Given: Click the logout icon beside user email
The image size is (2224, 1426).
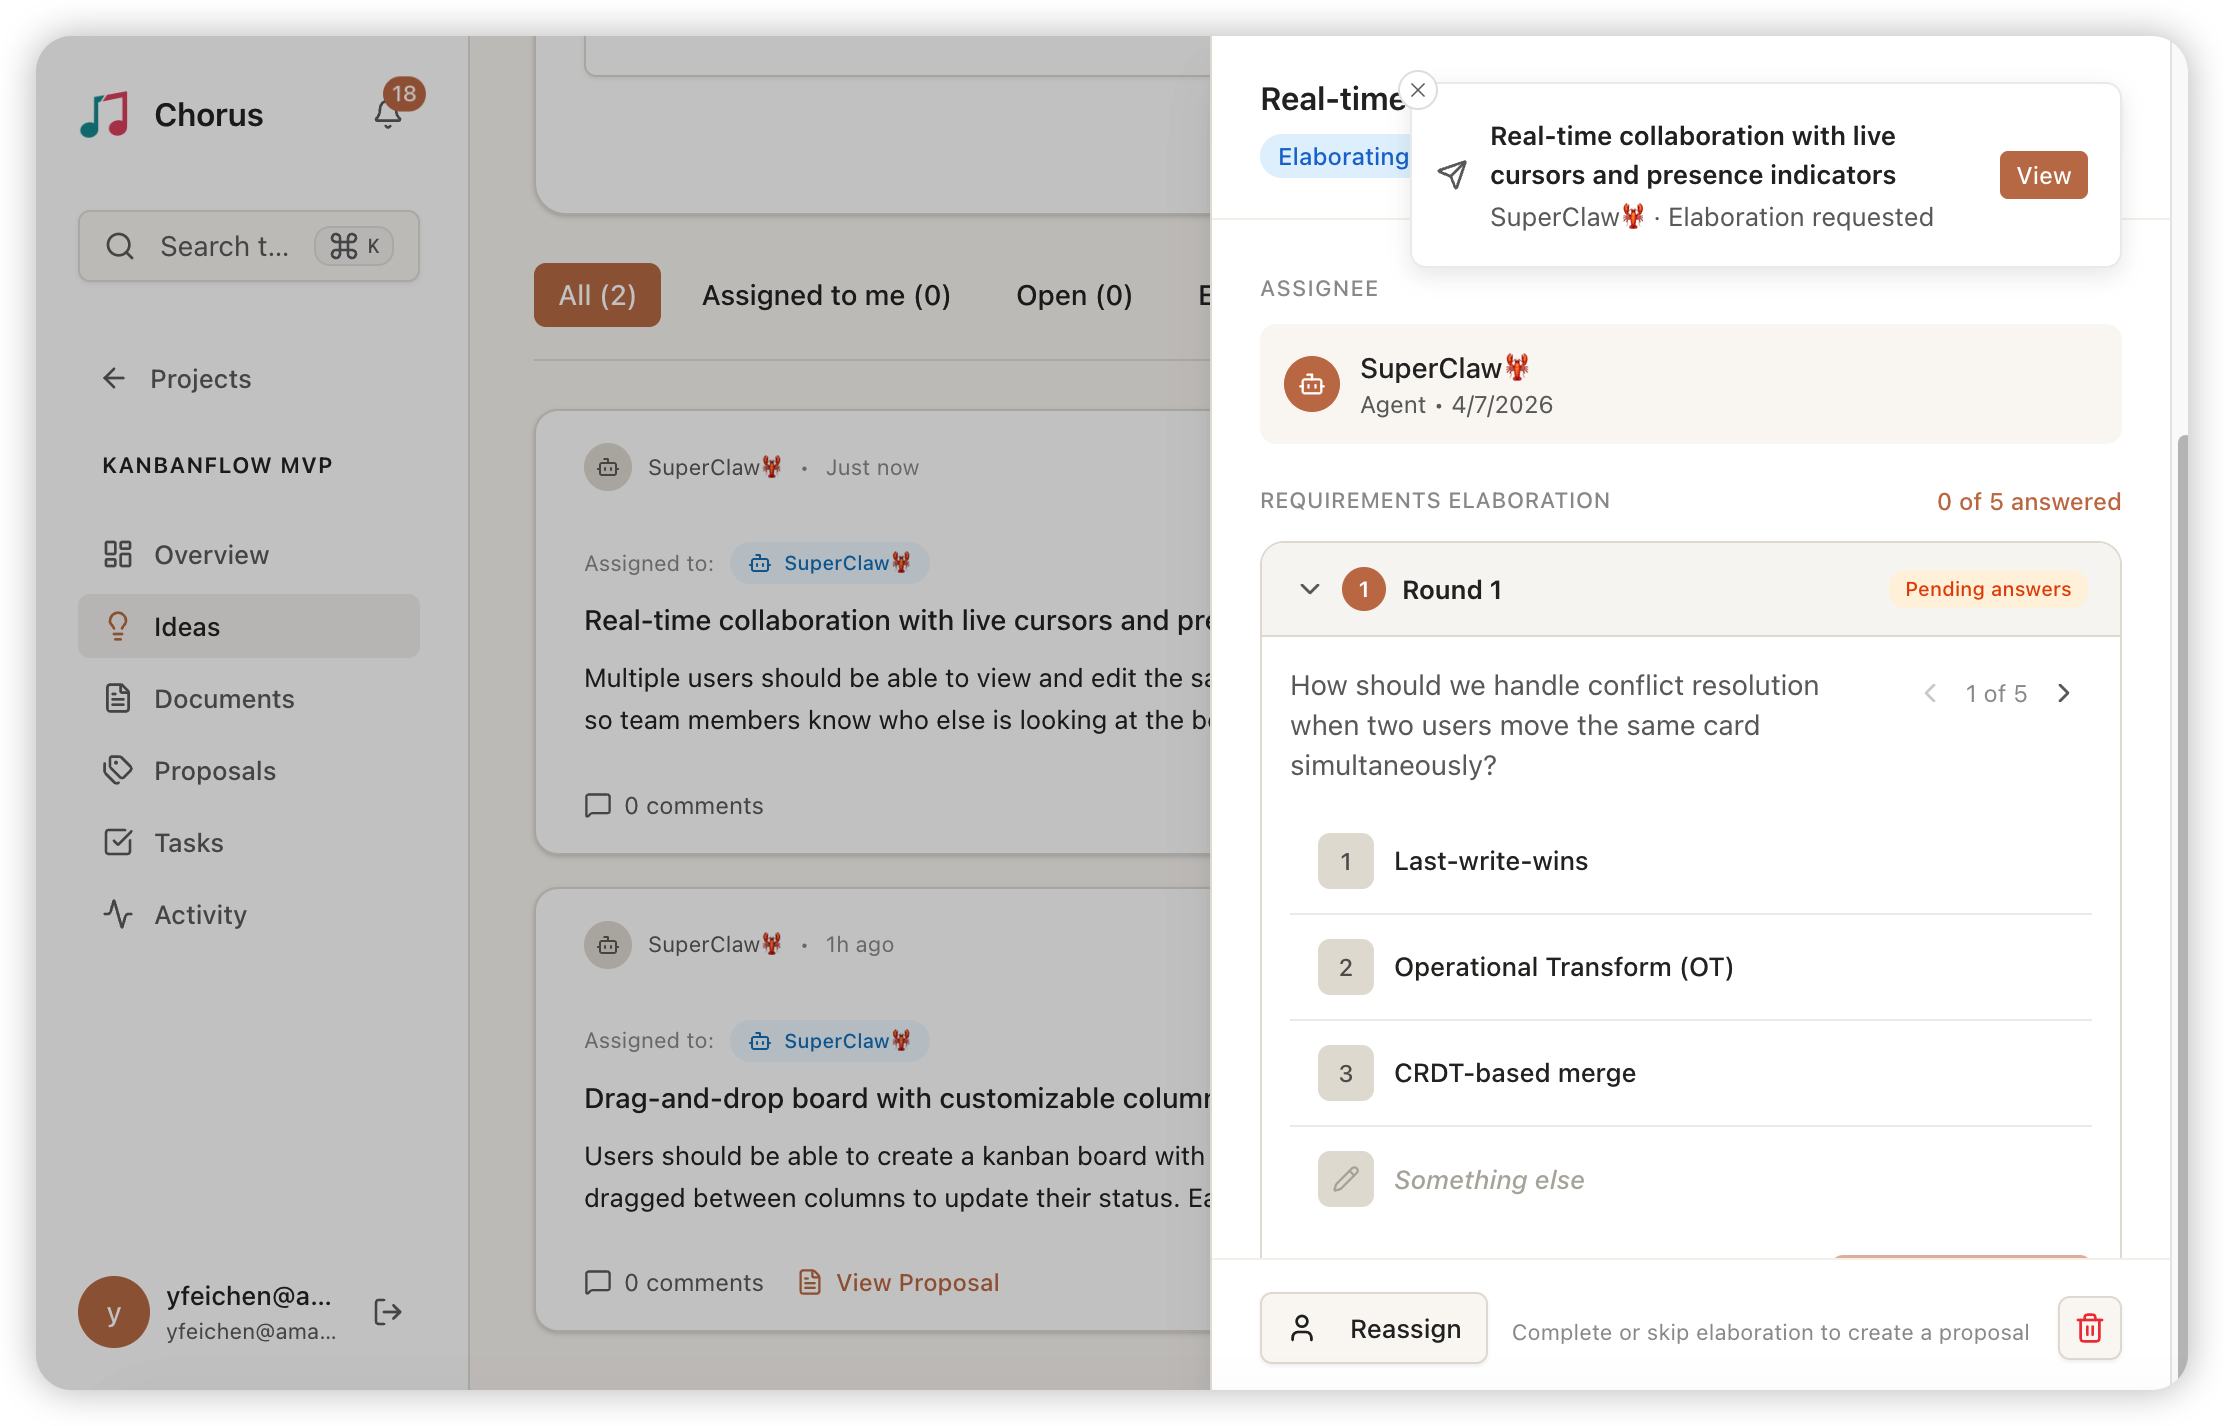Looking at the screenshot, I should point(388,1312).
